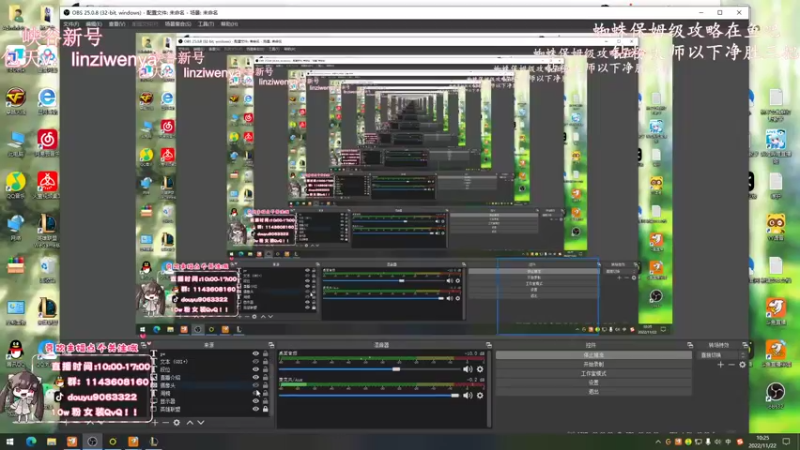Undock the 转场特效 transitions panel

(x=745, y=345)
